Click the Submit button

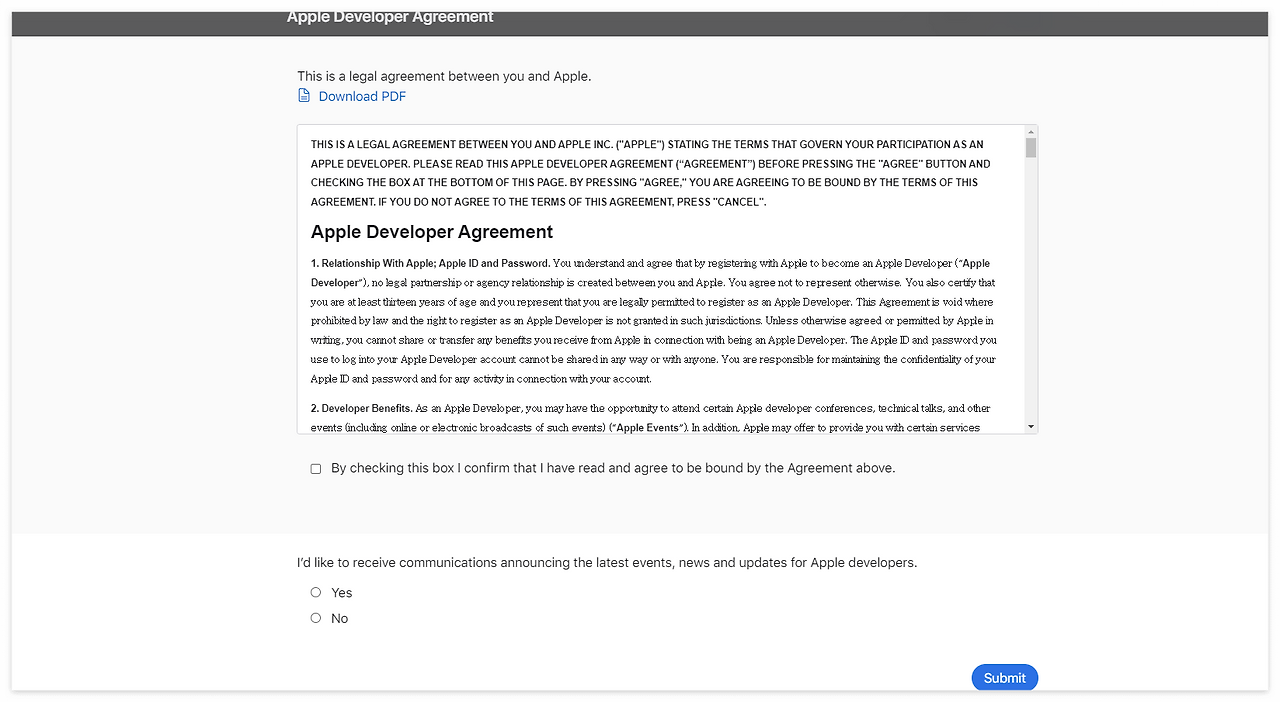(x=1005, y=677)
